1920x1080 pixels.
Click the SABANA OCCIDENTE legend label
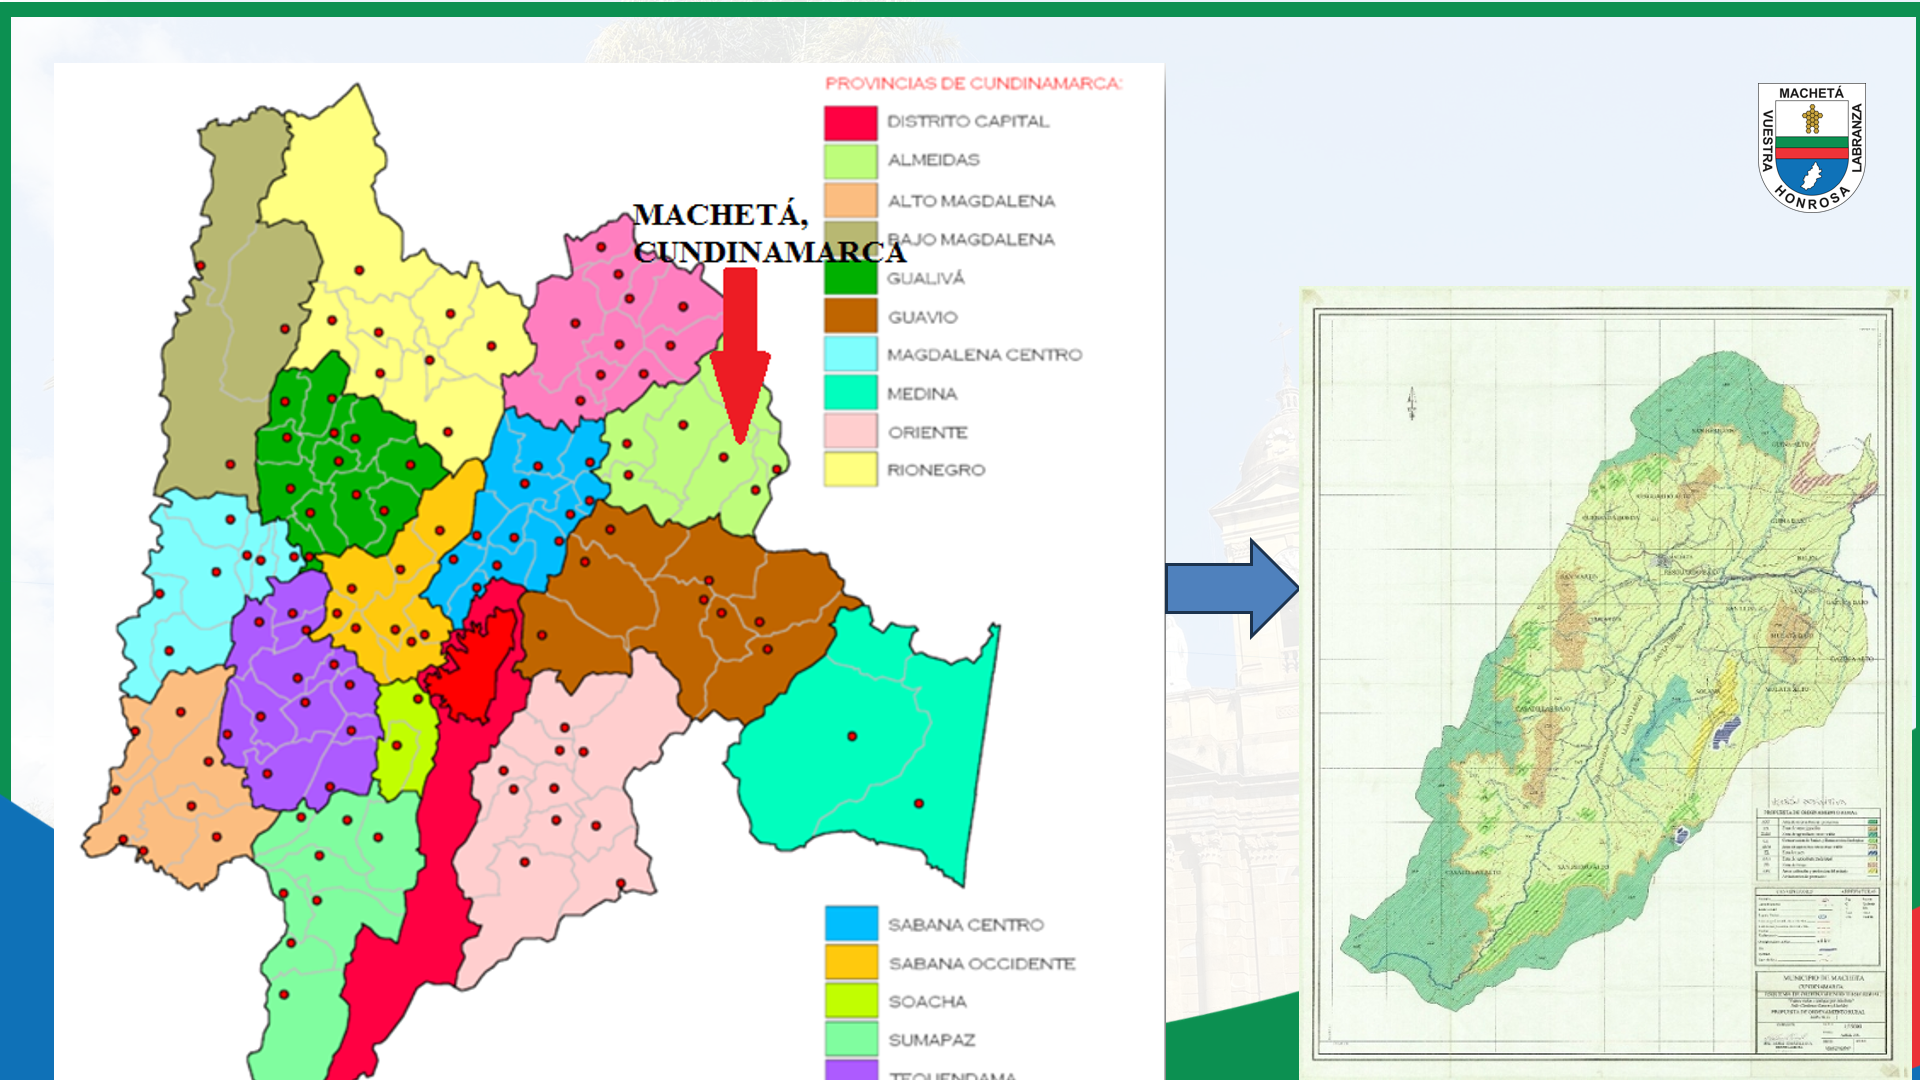981,963
